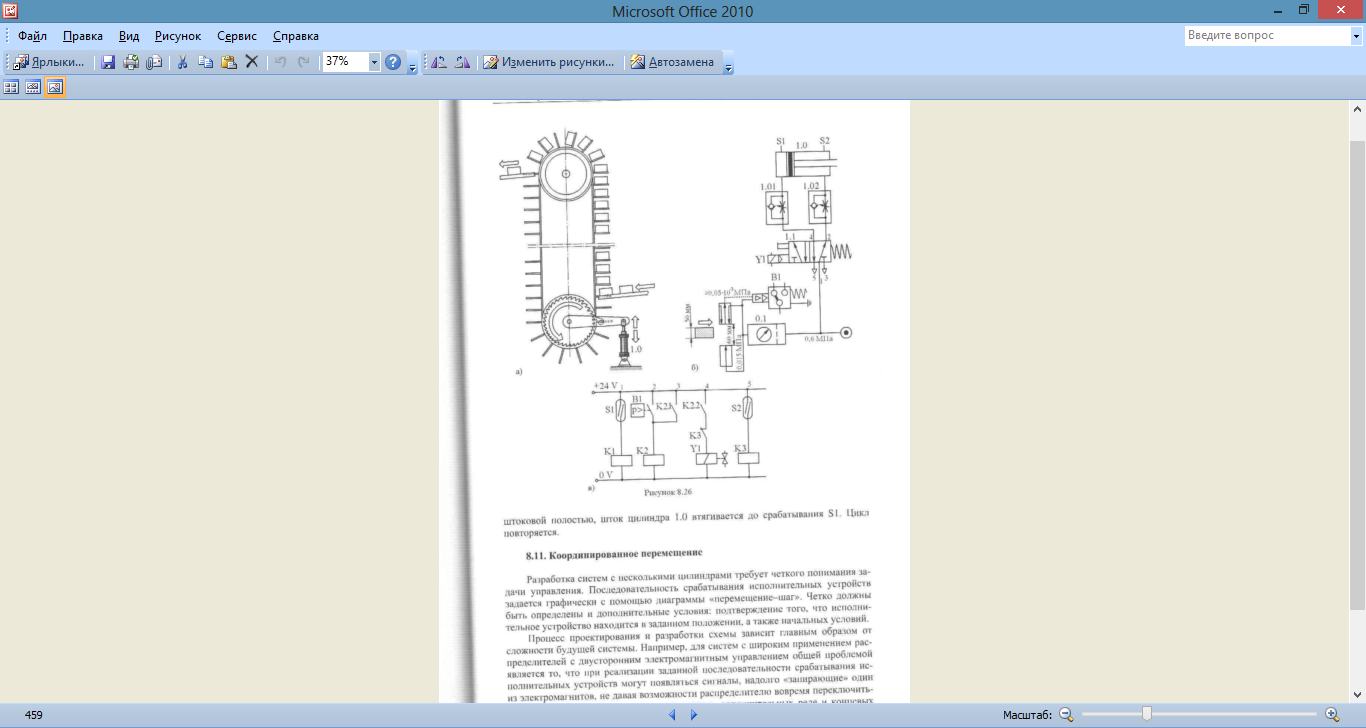The width and height of the screenshot is (1366, 728).
Task: Click the 459 status bar value
Action: tap(33, 715)
